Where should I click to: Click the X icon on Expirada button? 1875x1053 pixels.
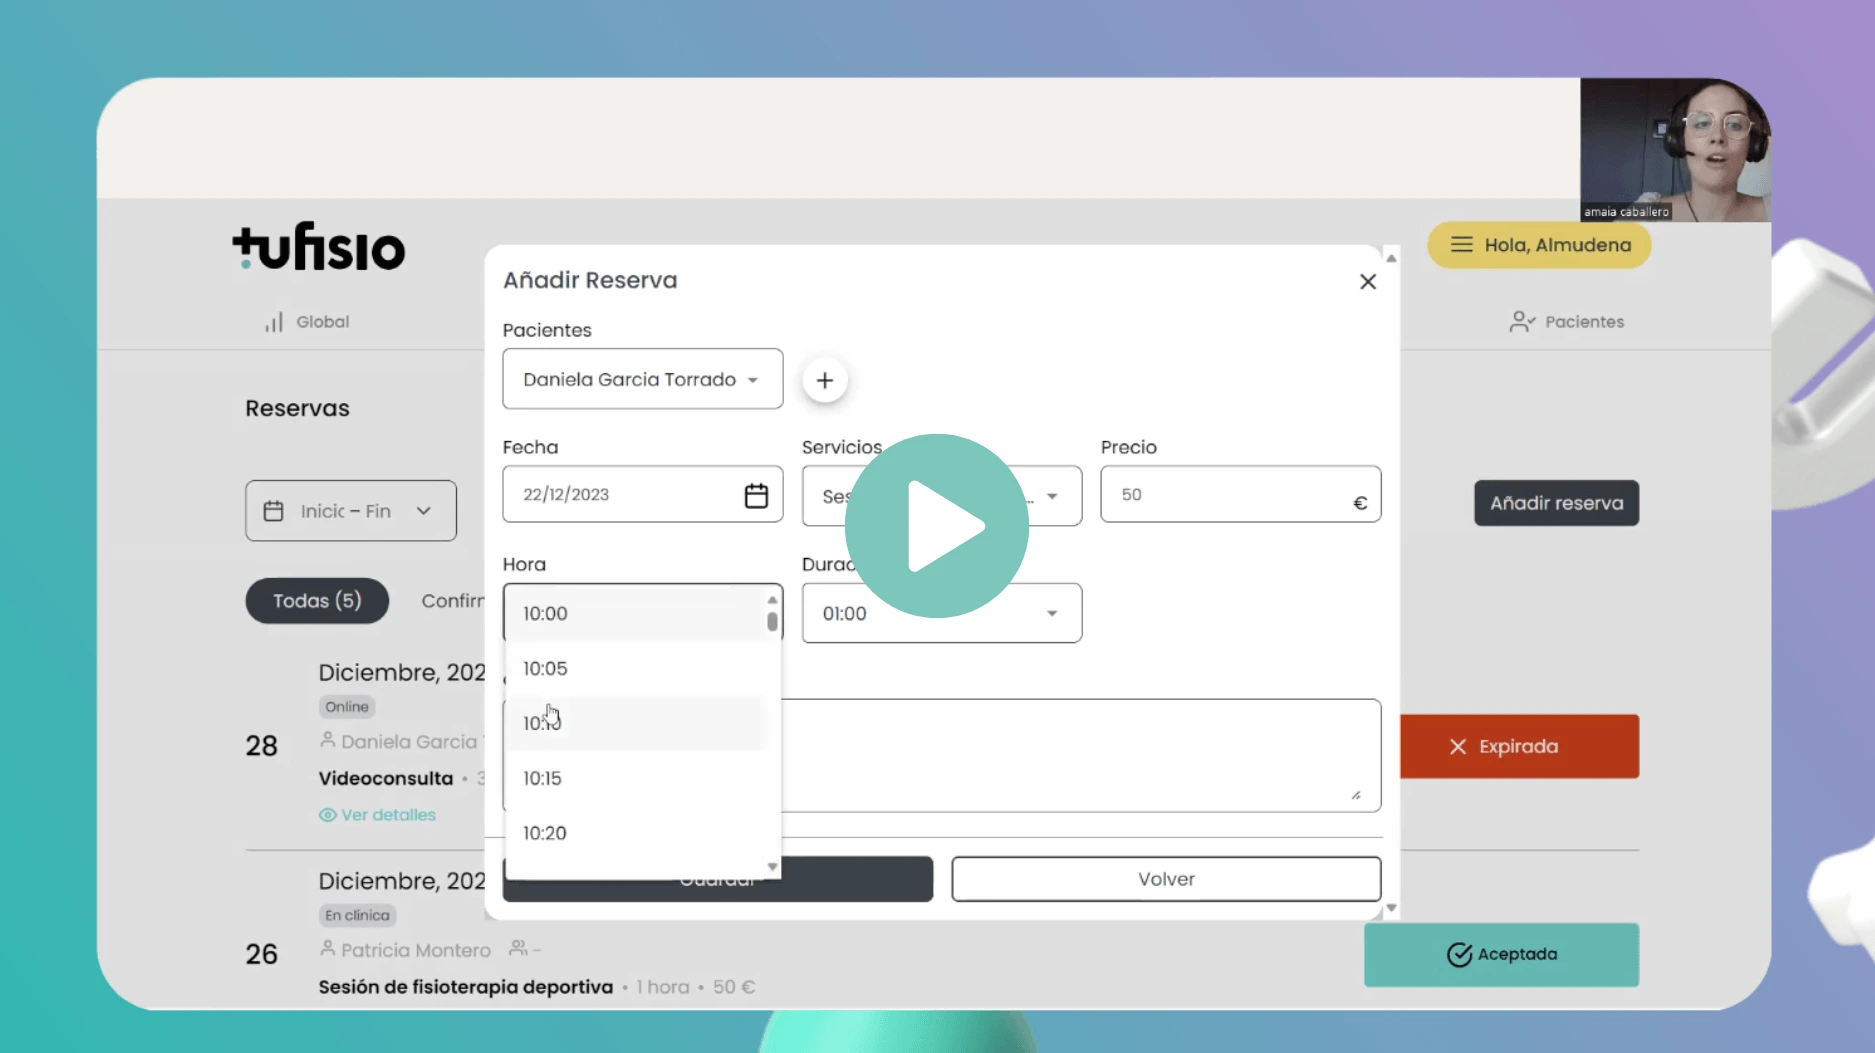tap(1458, 747)
